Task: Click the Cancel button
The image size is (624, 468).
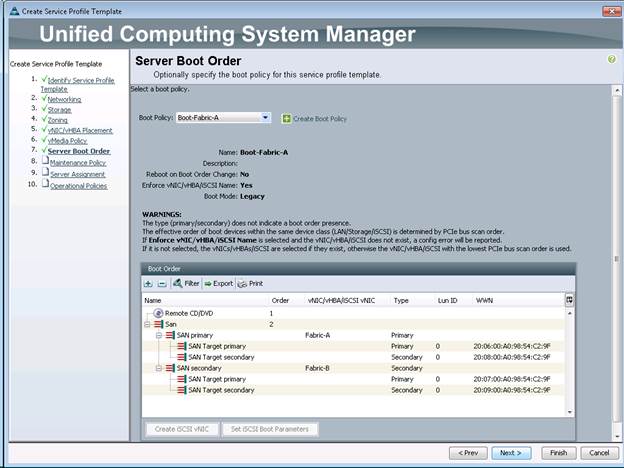Action: [x=599, y=453]
